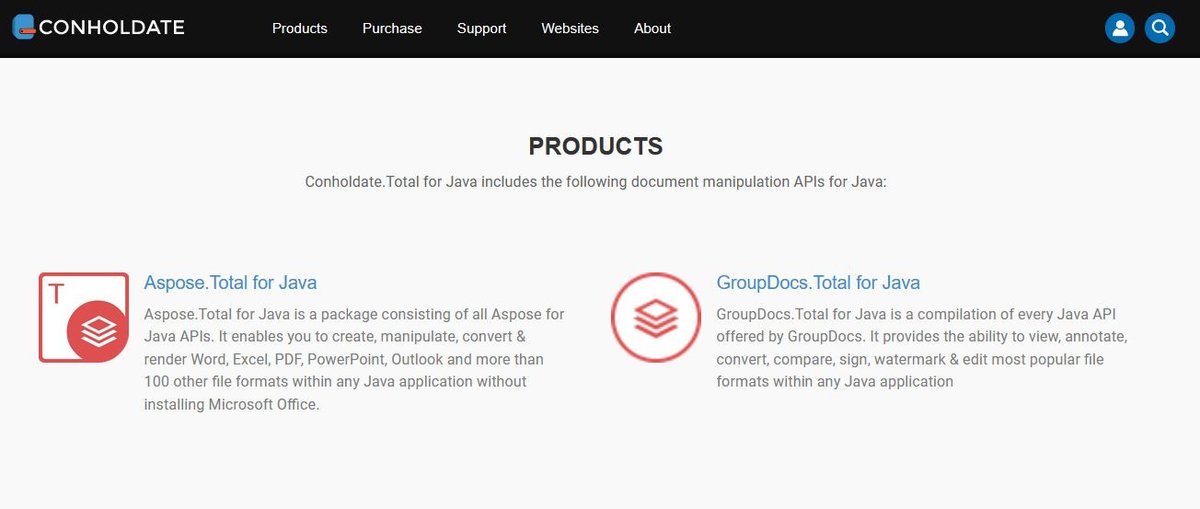Open the About menu

pyautogui.click(x=652, y=28)
